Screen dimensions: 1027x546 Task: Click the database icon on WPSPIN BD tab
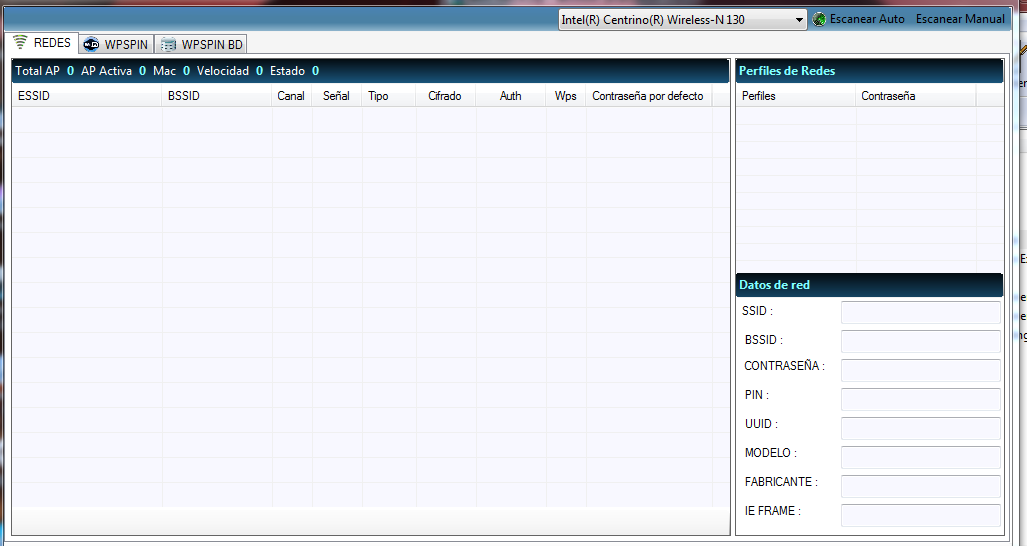tap(169, 44)
